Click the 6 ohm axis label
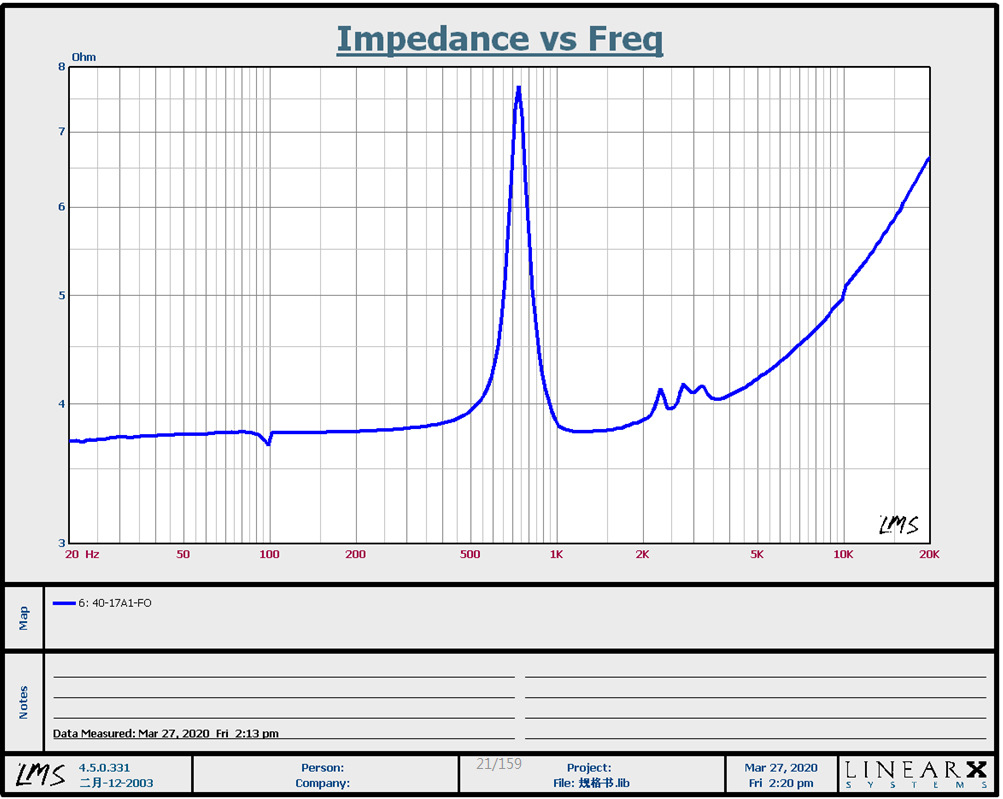The width and height of the screenshot is (1003, 799). tap(61, 207)
